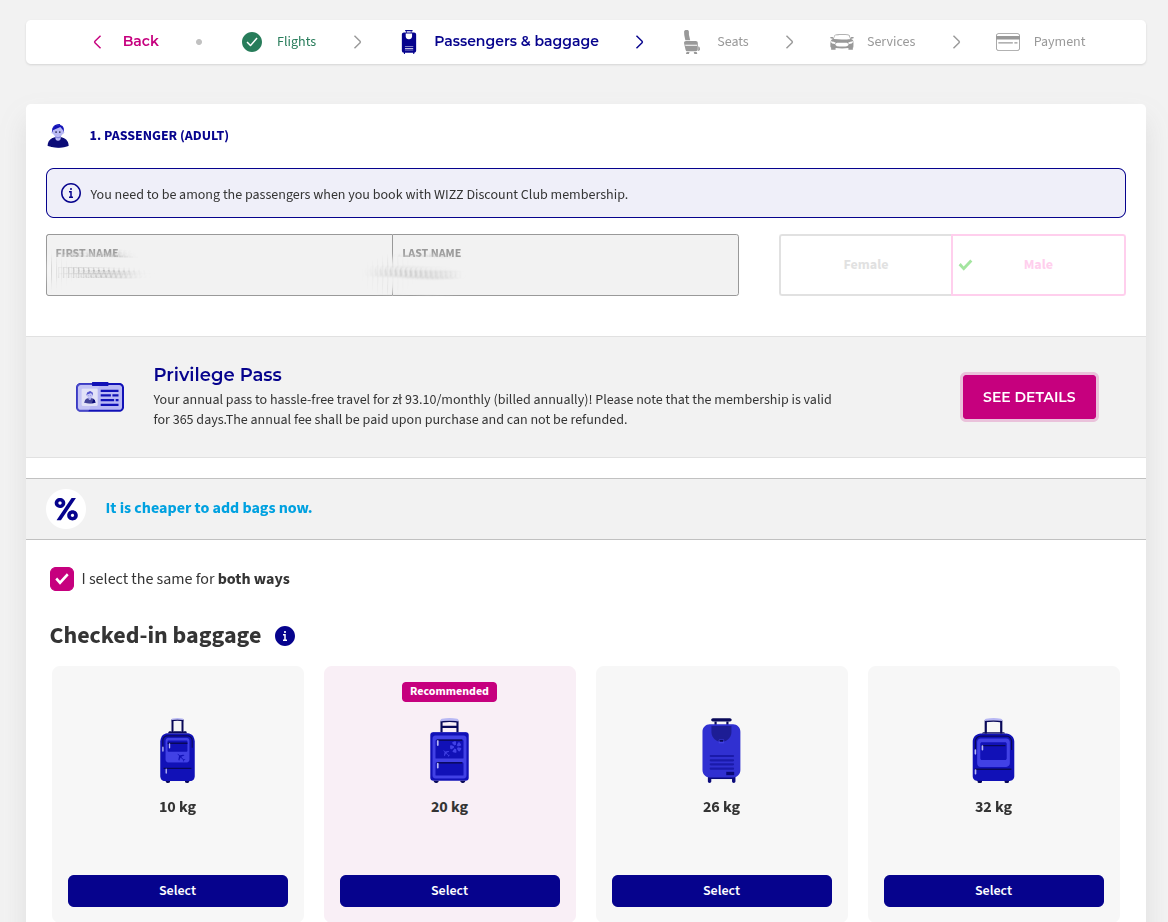1168x922 pixels.
Task: Click the 10 kg suitcase icon
Action: [177, 751]
